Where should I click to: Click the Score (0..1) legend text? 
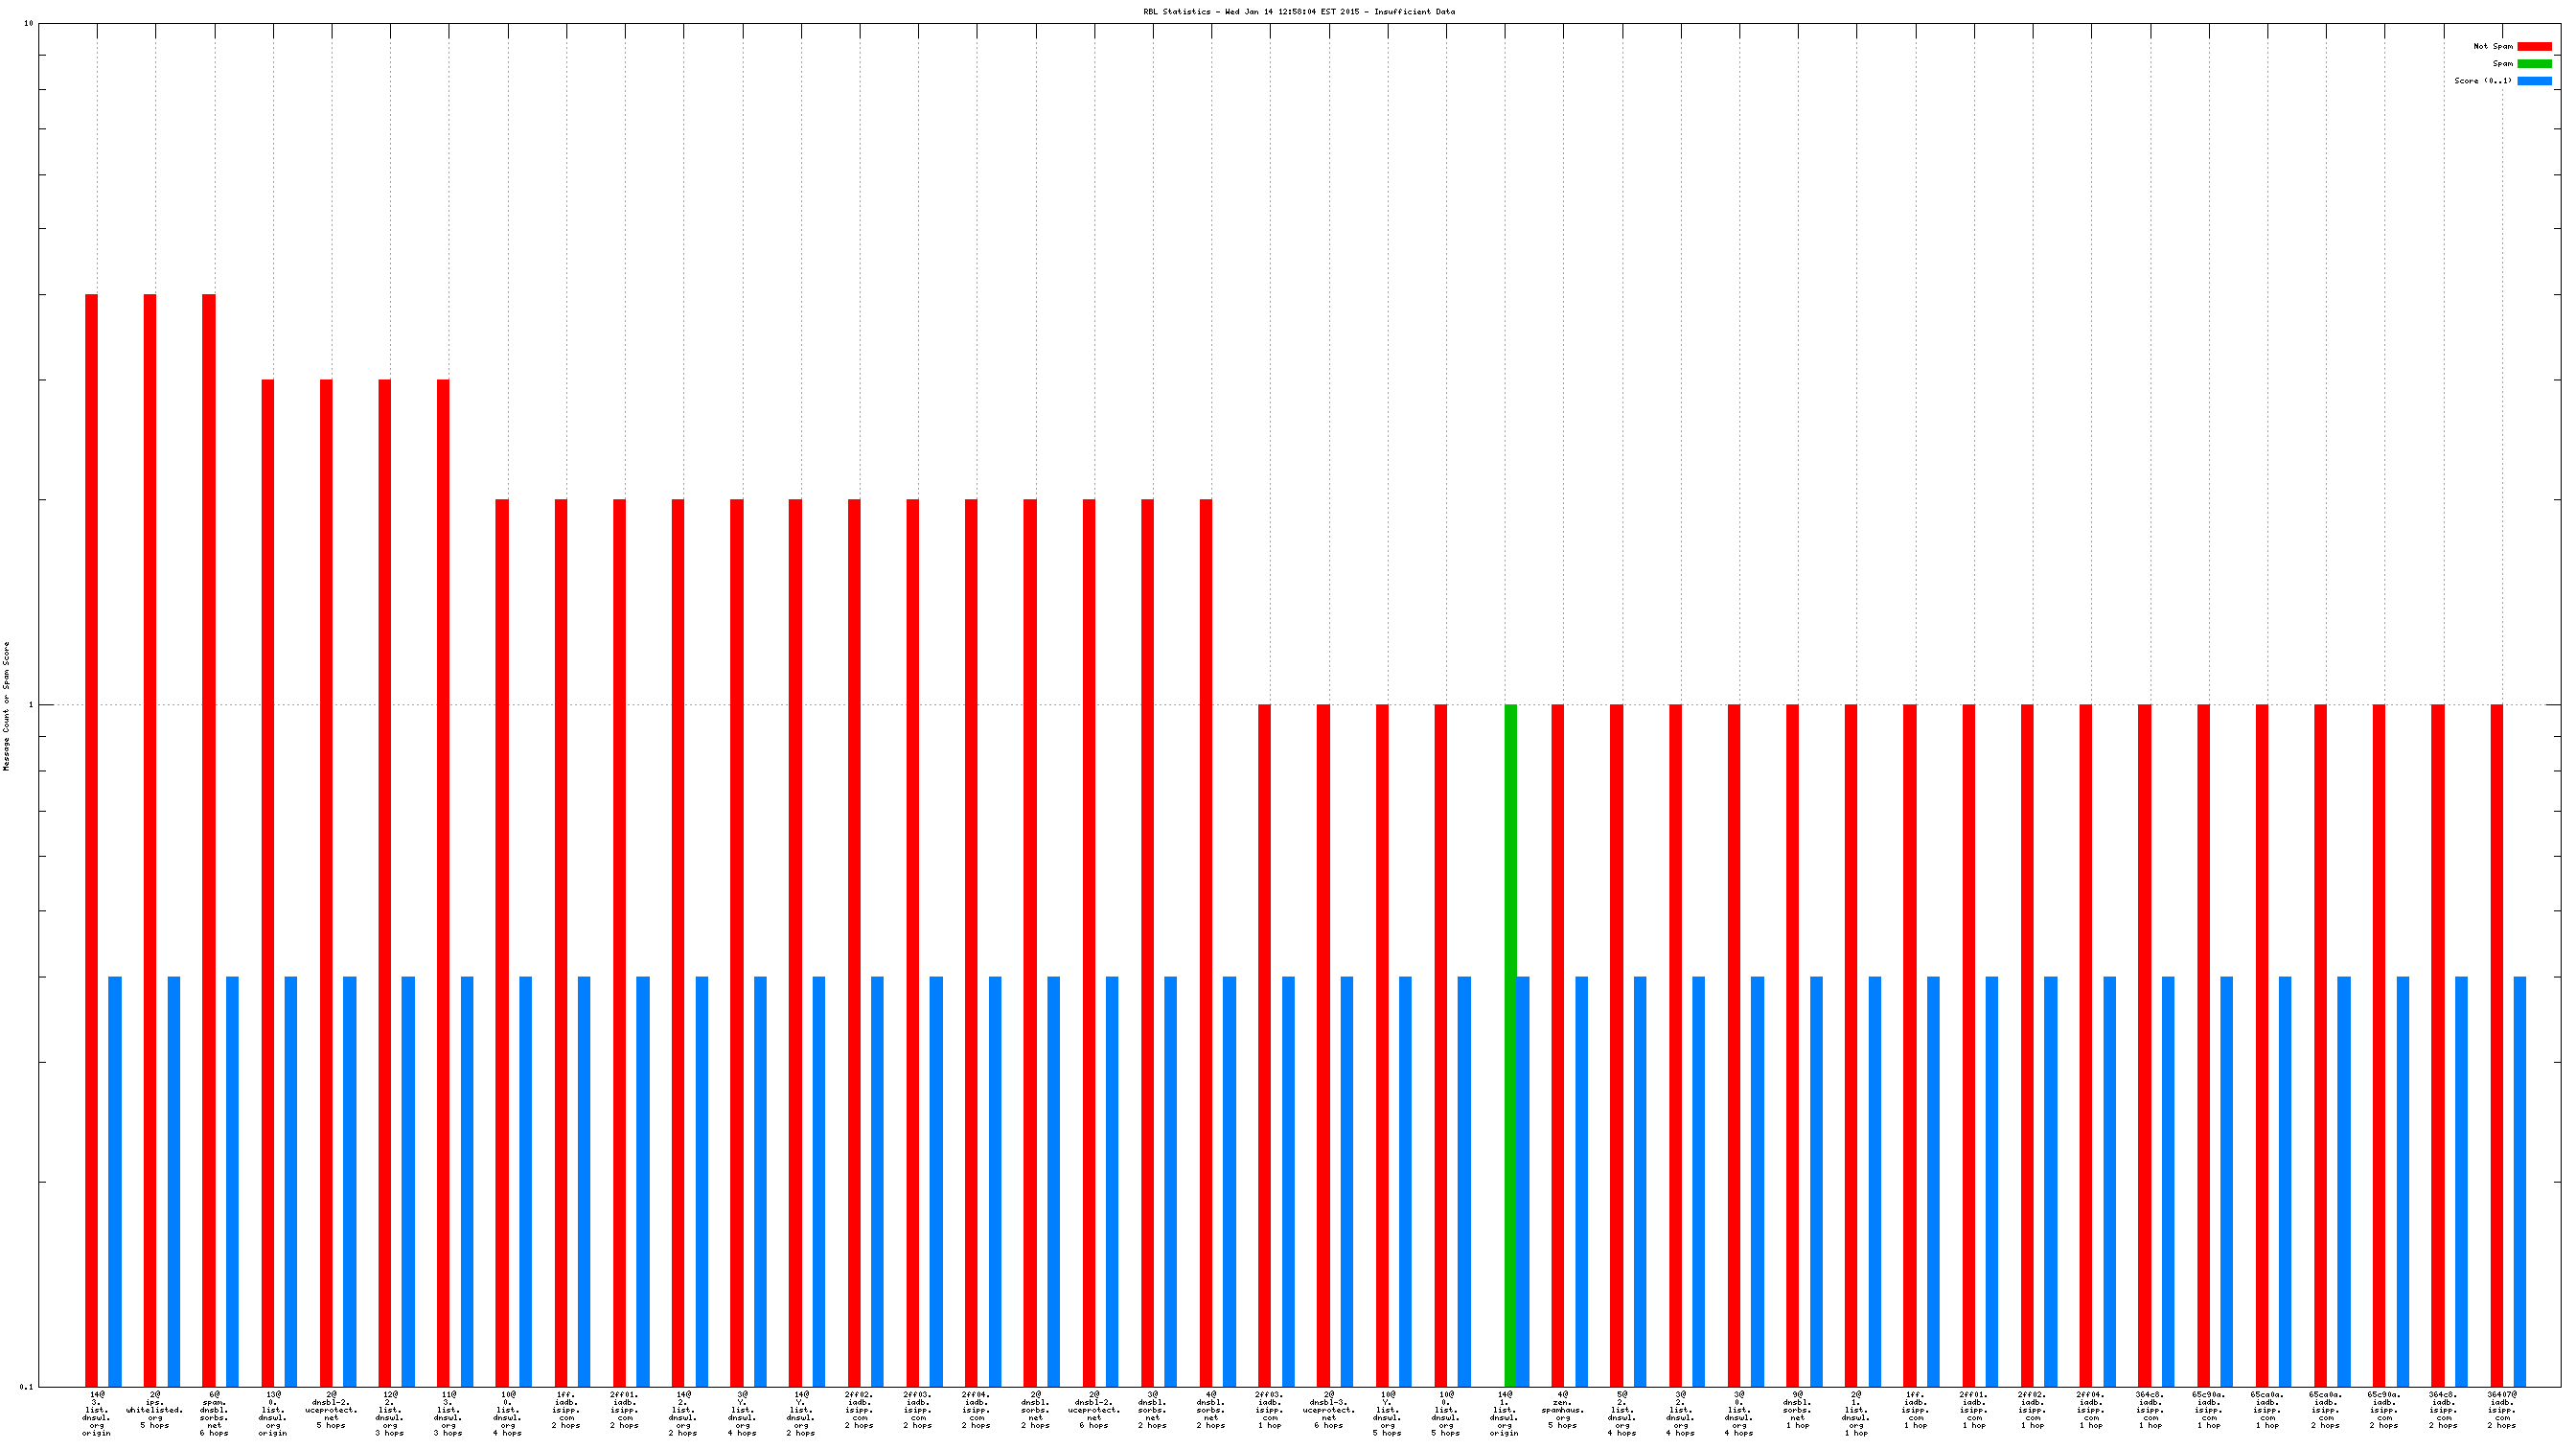tap(2482, 81)
